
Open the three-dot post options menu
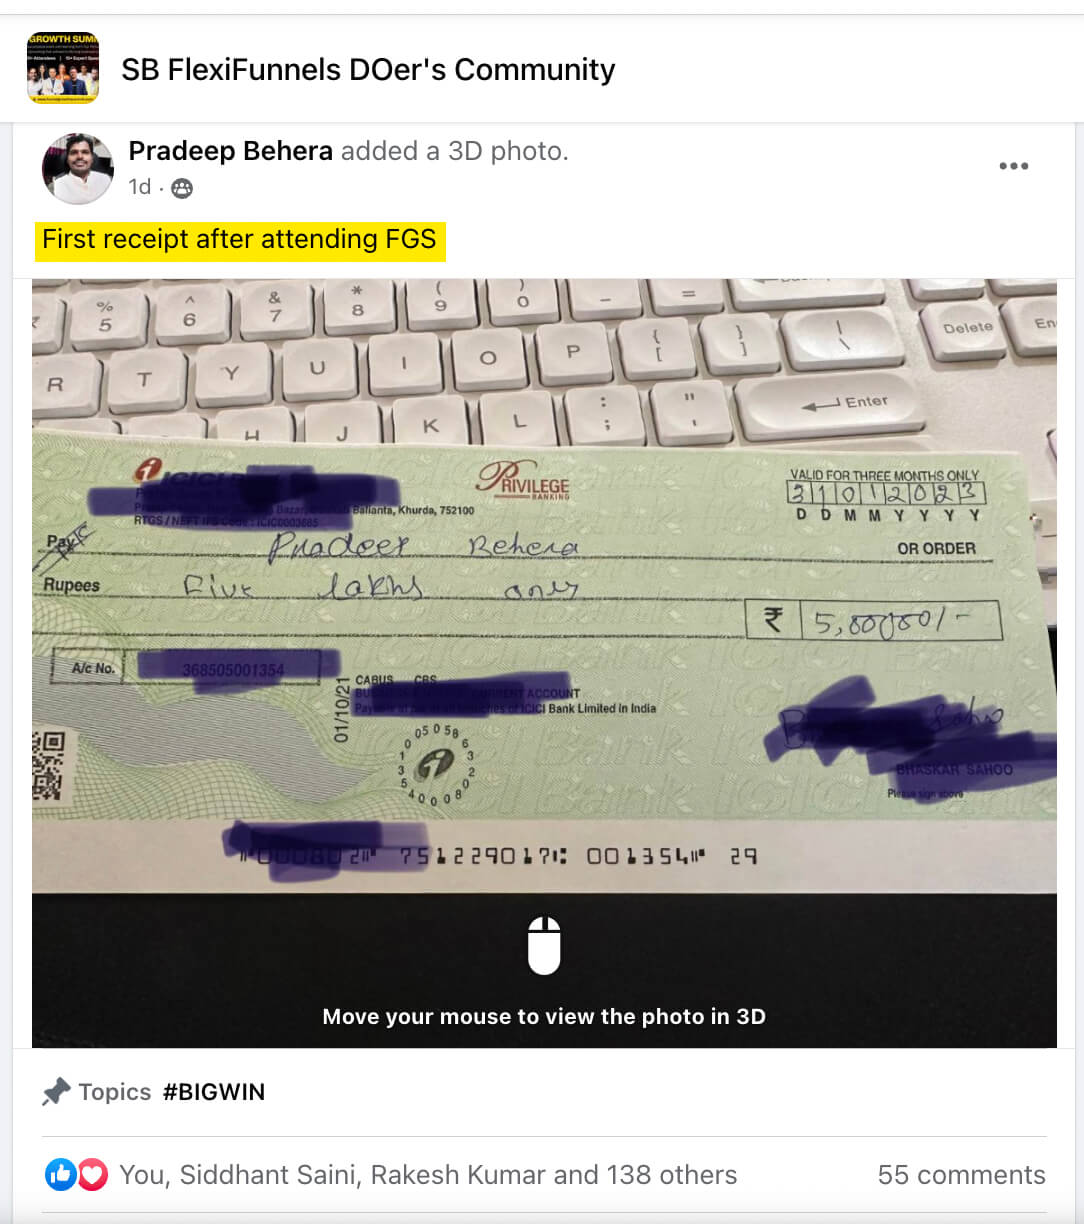coord(1013,166)
